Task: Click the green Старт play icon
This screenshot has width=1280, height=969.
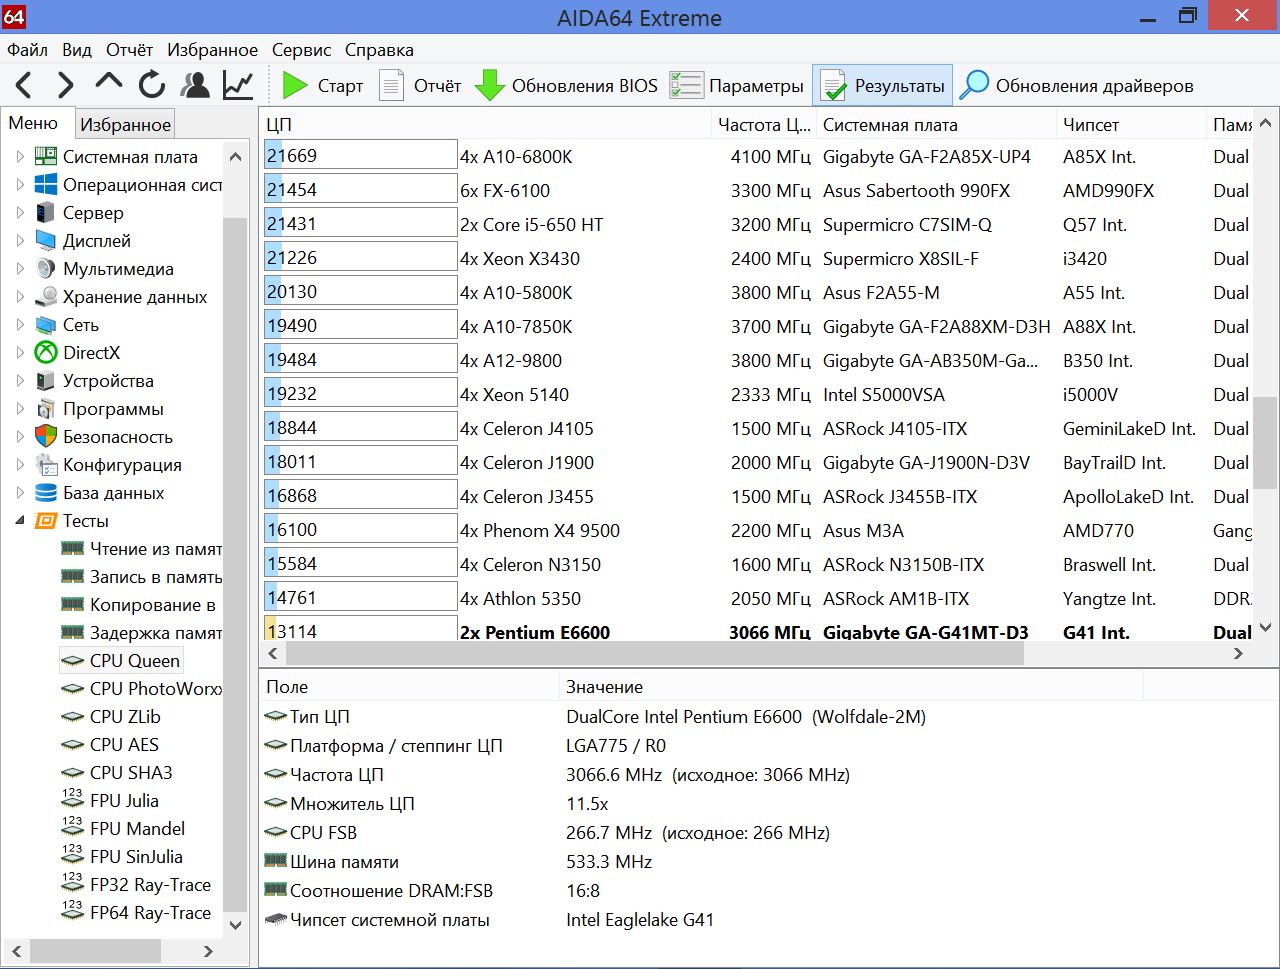Action: click(295, 85)
